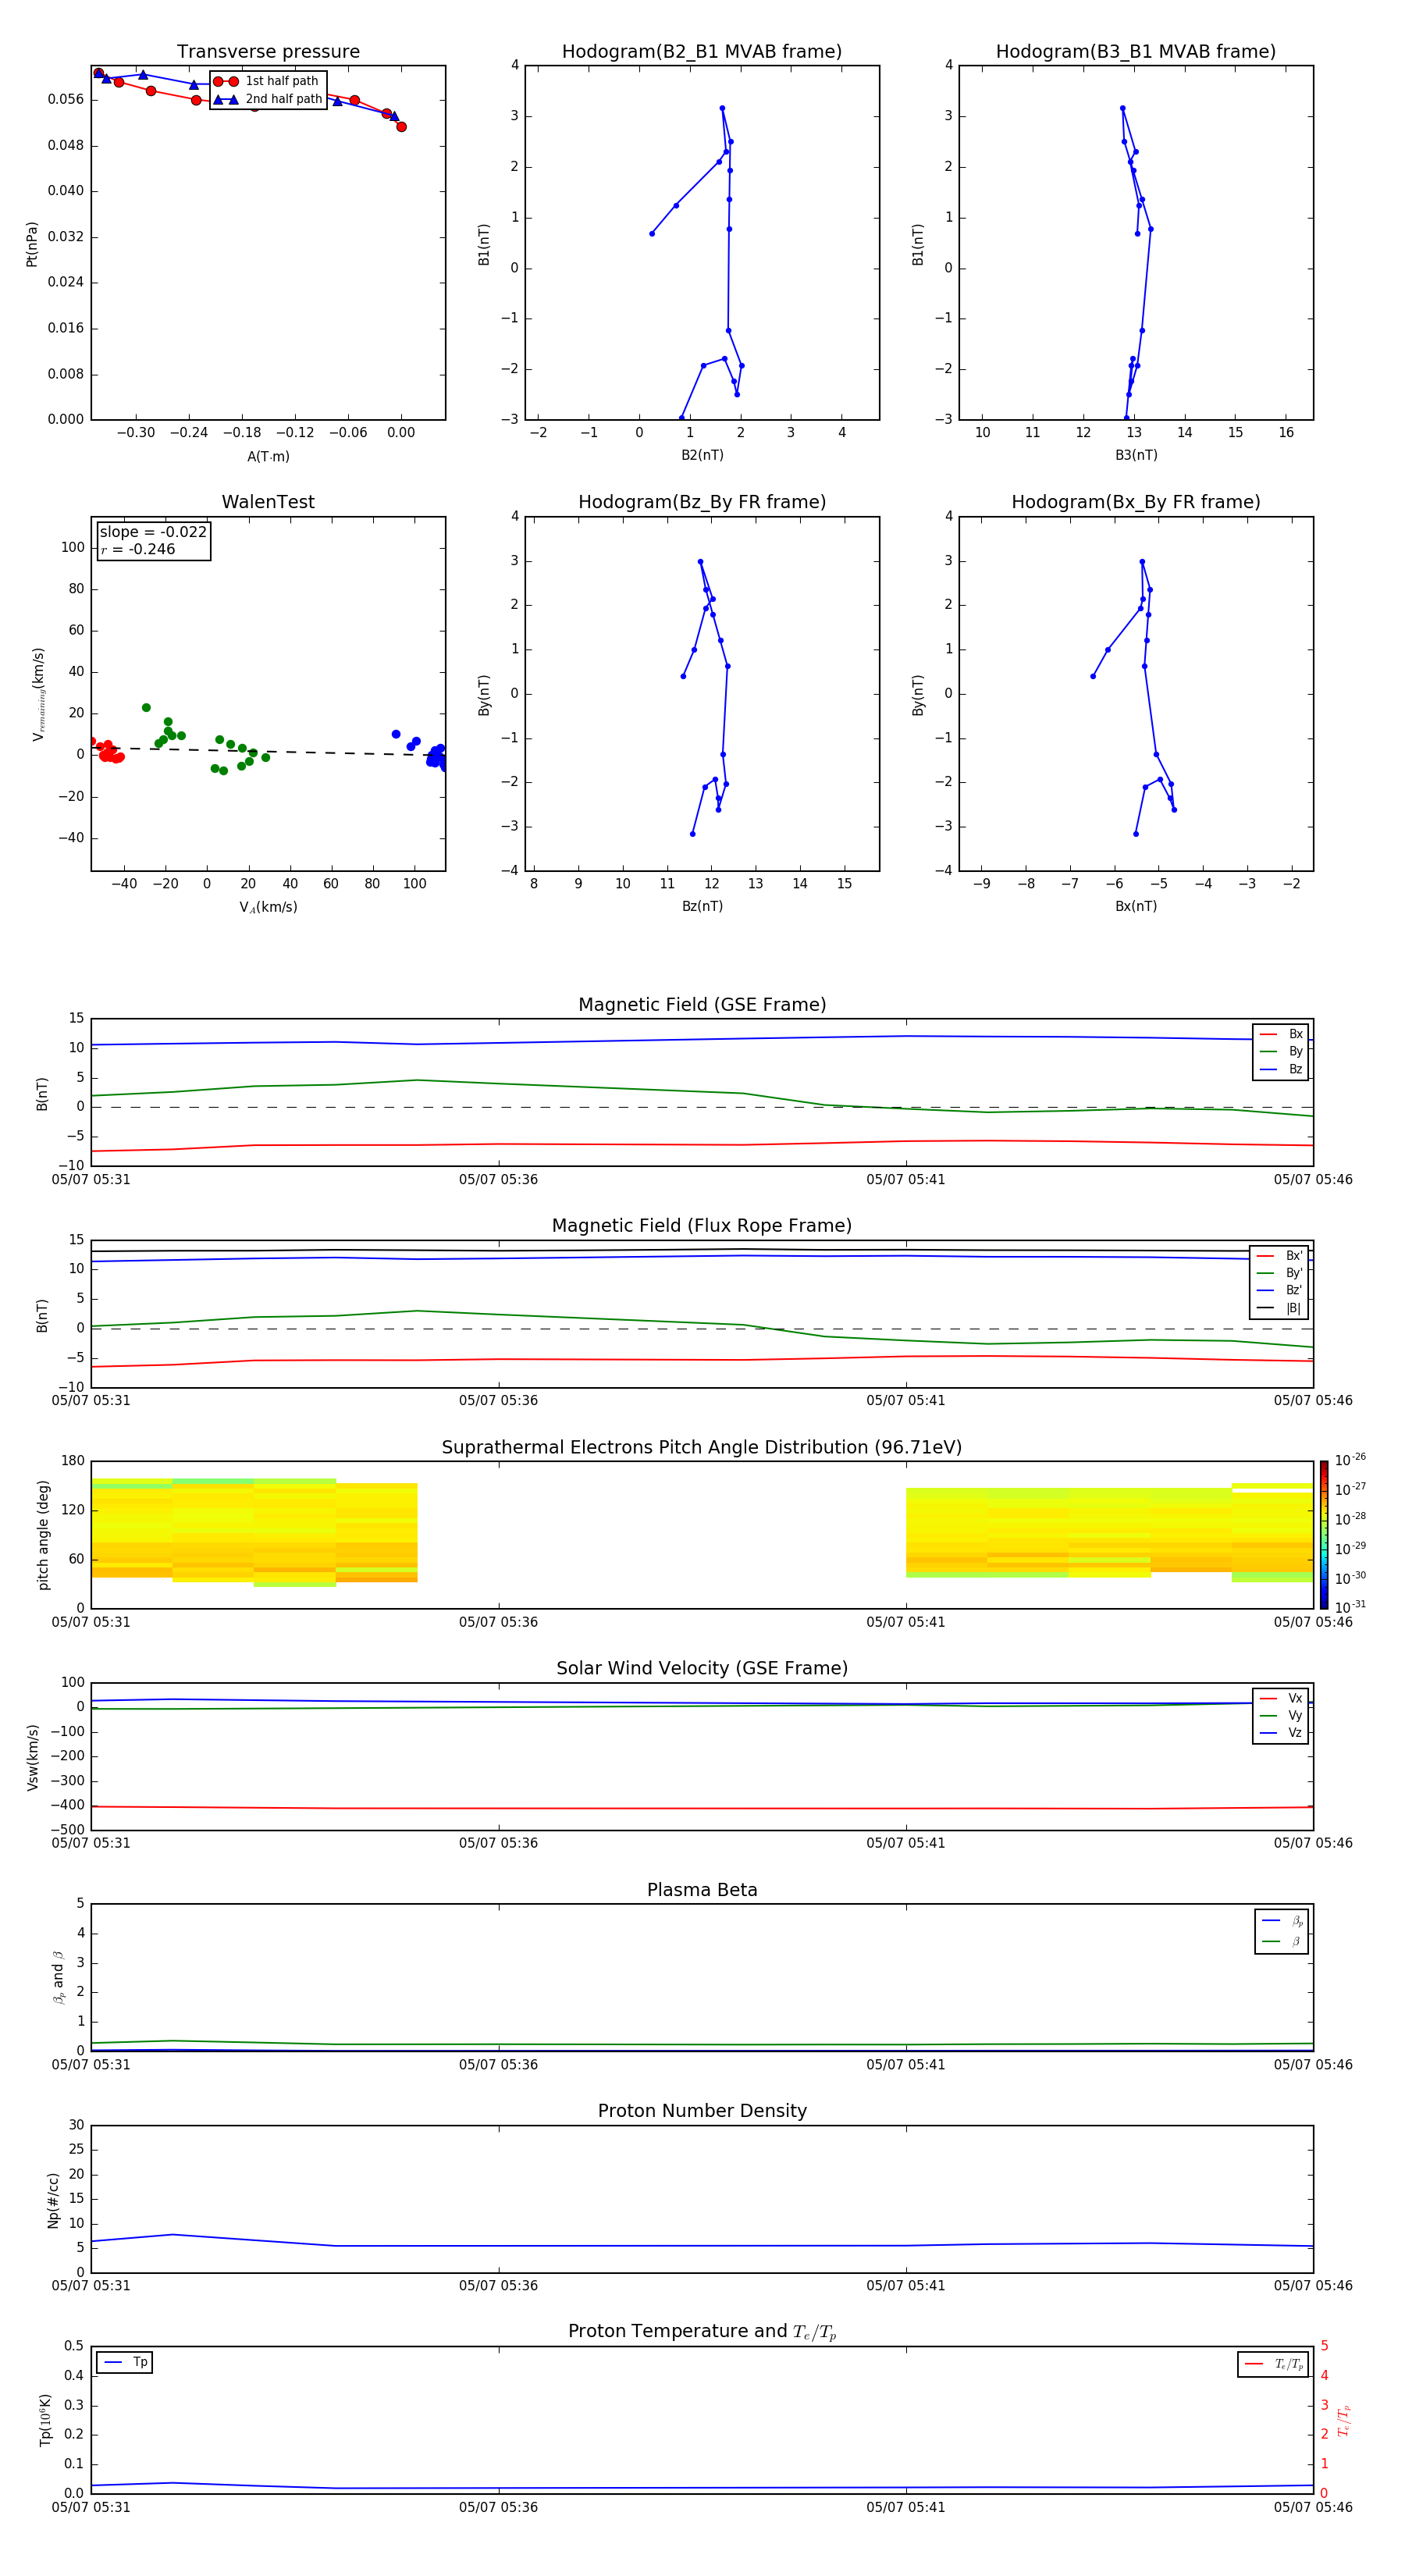
Task: Click the 'Hodogram(Bx_By FR frame)' title
Action: [x=1136, y=502]
